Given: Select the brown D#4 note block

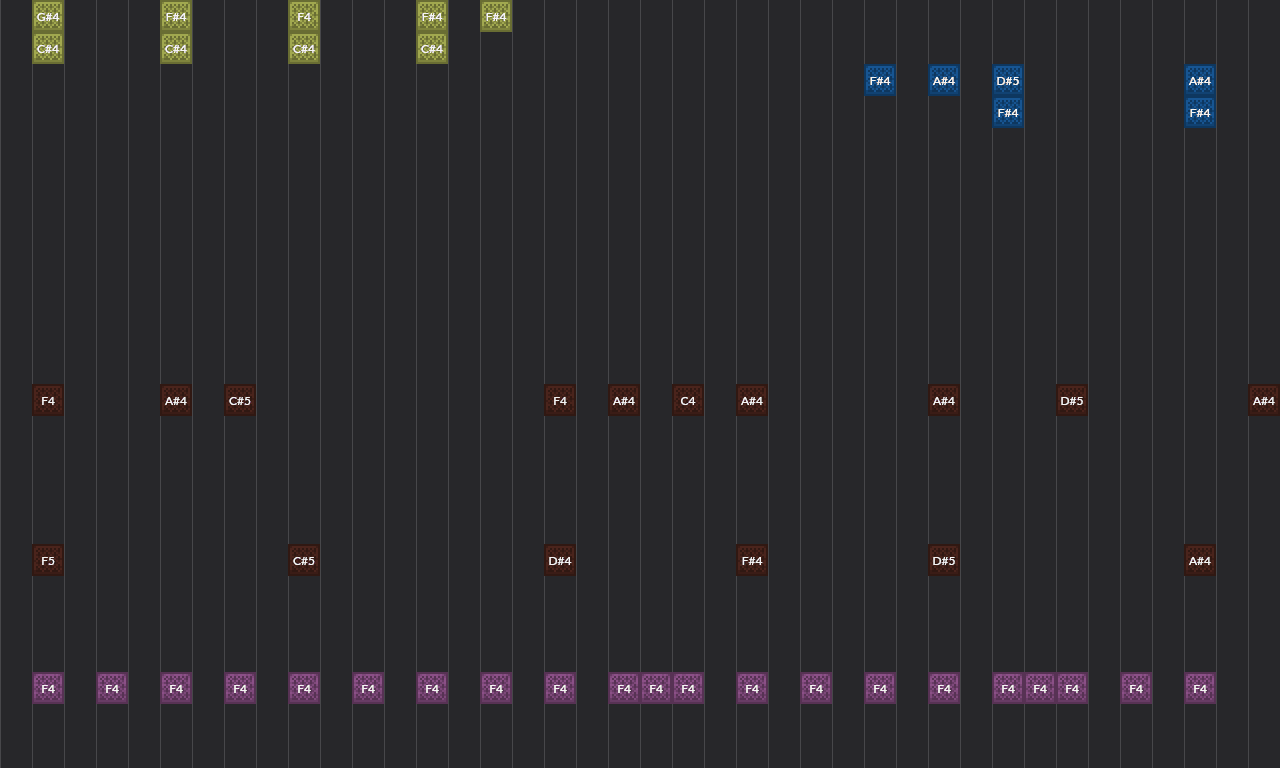Looking at the screenshot, I should 560,560.
